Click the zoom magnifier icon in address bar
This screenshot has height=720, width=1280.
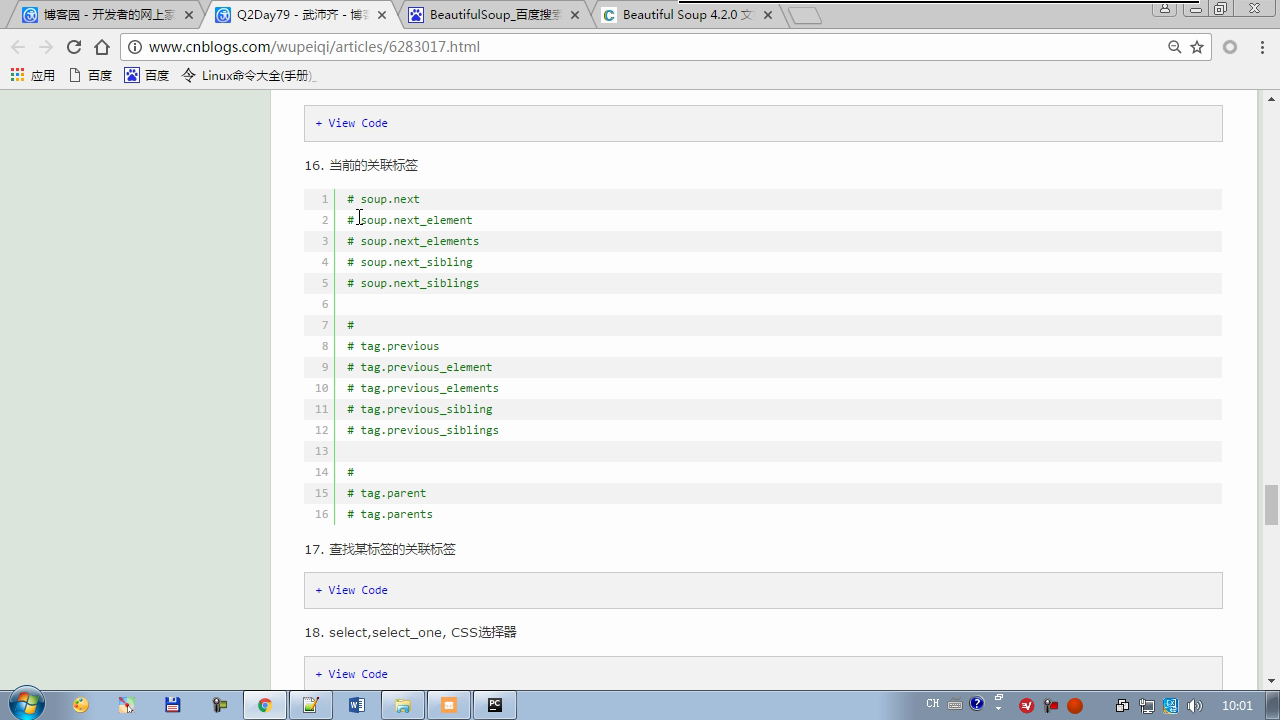pos(1175,47)
